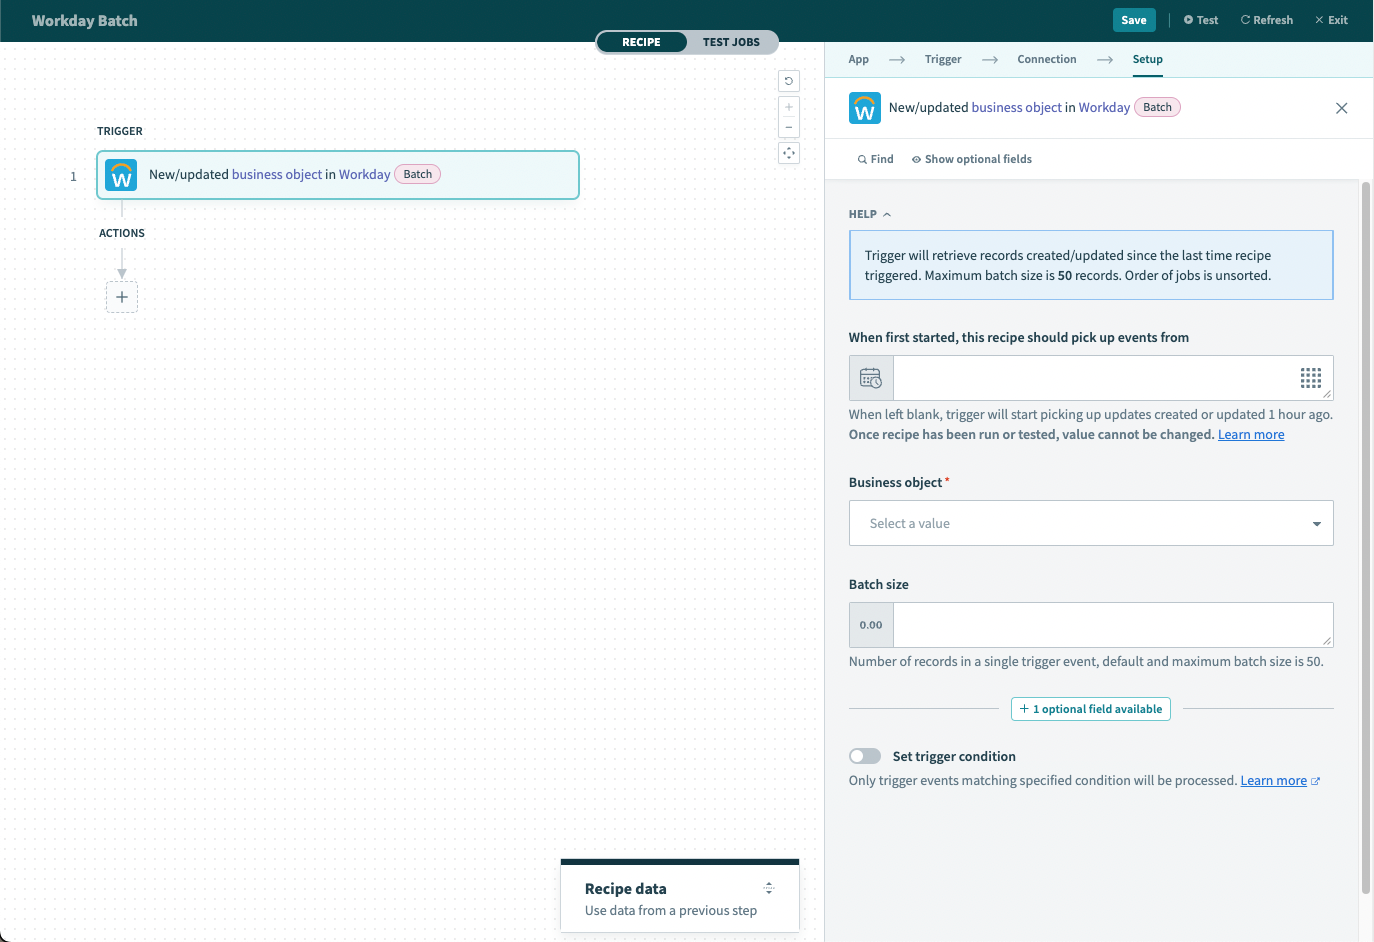Viewport: 1374px width, 942px height.
Task: Select the Connection step in the breadcrumb
Action: [x=1046, y=59]
